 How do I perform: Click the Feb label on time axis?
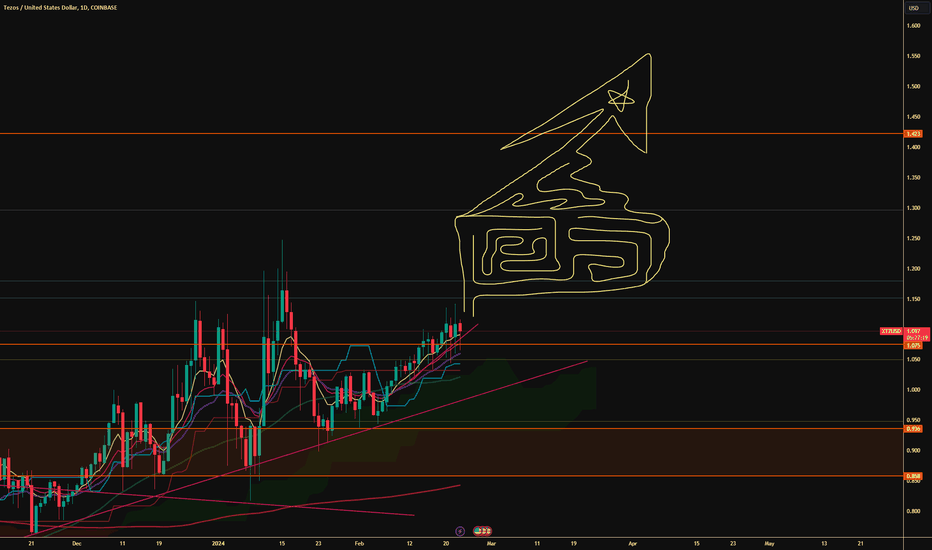359,543
